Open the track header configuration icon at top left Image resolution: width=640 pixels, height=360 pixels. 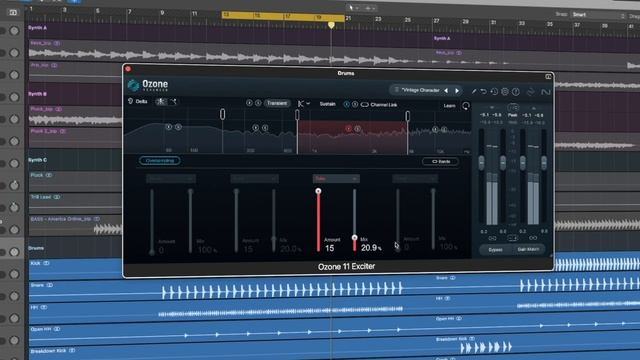click(13, 13)
